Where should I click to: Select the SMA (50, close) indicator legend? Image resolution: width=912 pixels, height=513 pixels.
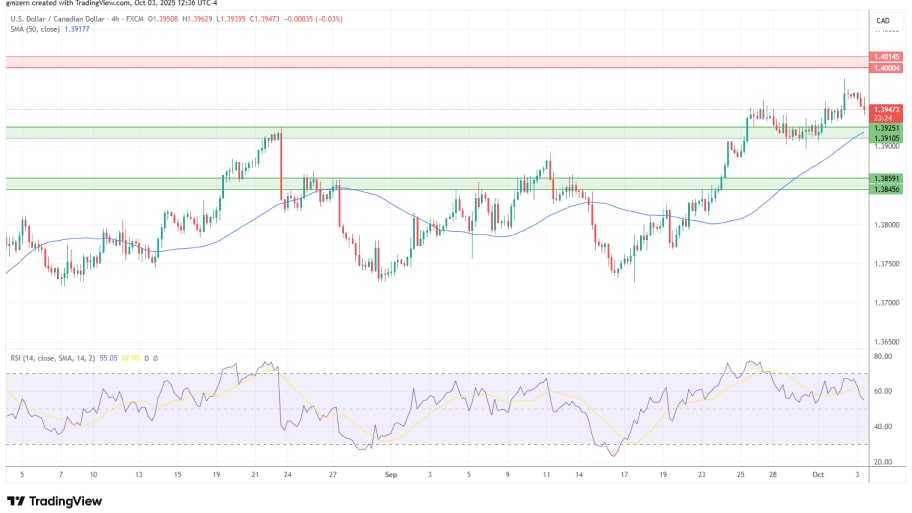[29, 30]
